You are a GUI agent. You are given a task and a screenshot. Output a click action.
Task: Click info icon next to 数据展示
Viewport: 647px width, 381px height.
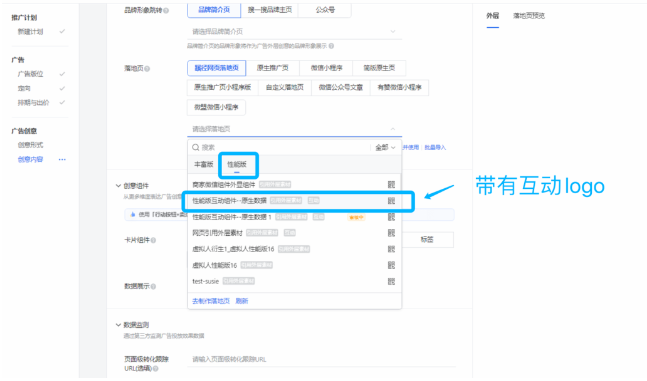153,286
